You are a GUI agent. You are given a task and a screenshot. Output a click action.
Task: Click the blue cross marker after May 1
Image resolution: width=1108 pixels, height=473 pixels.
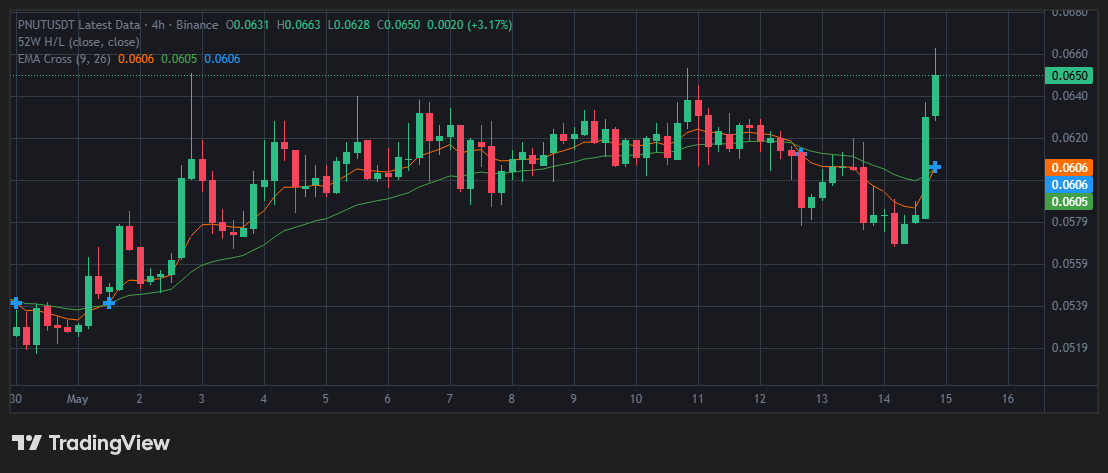(109, 303)
